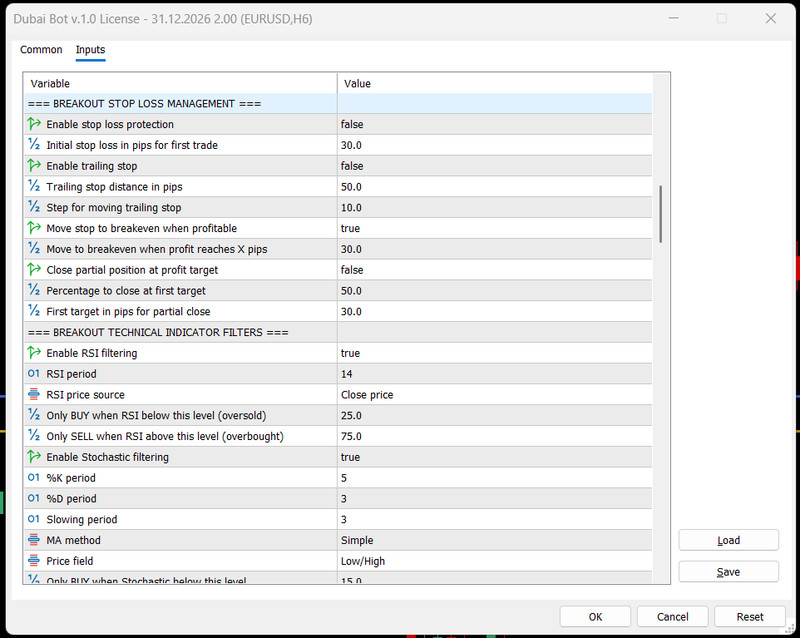Click the OK button
This screenshot has height=638, width=800.
(595, 617)
